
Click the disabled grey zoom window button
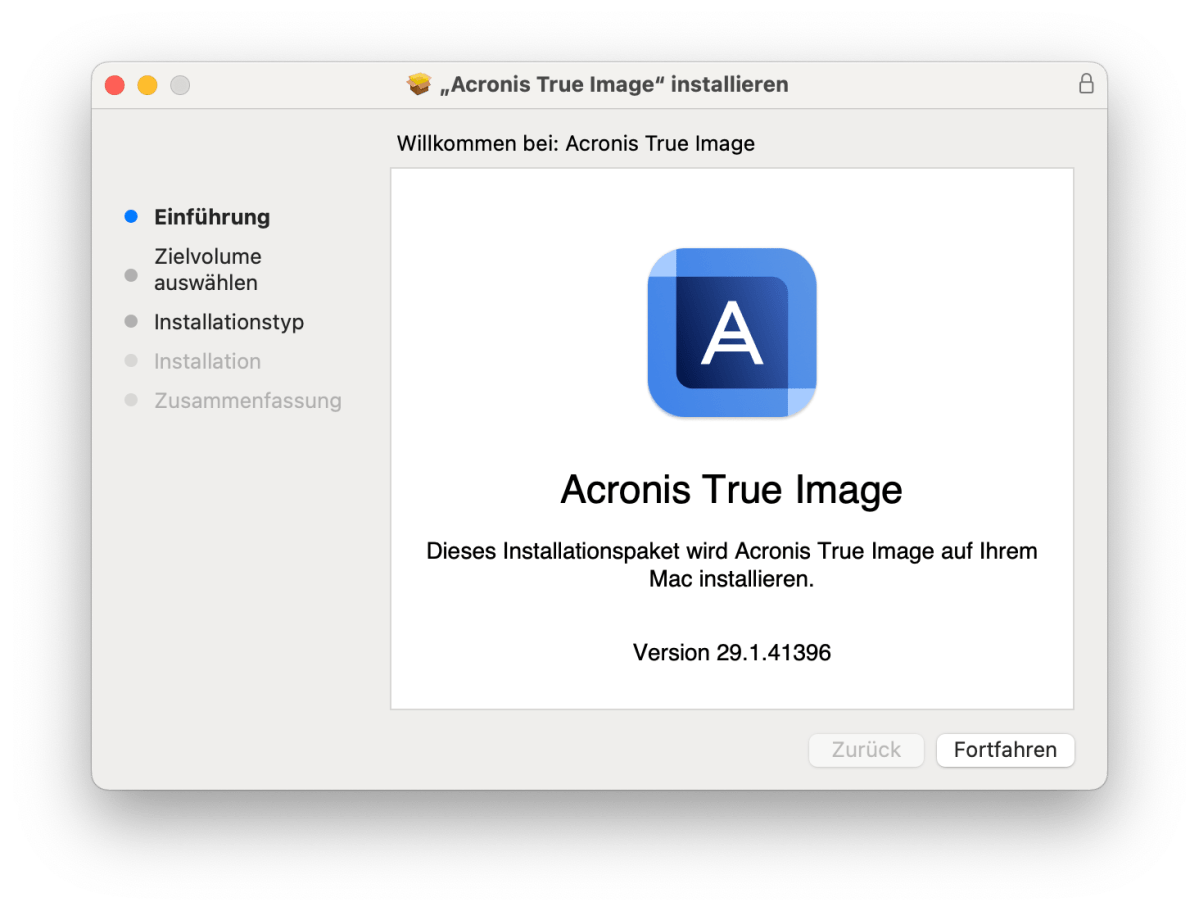180,85
